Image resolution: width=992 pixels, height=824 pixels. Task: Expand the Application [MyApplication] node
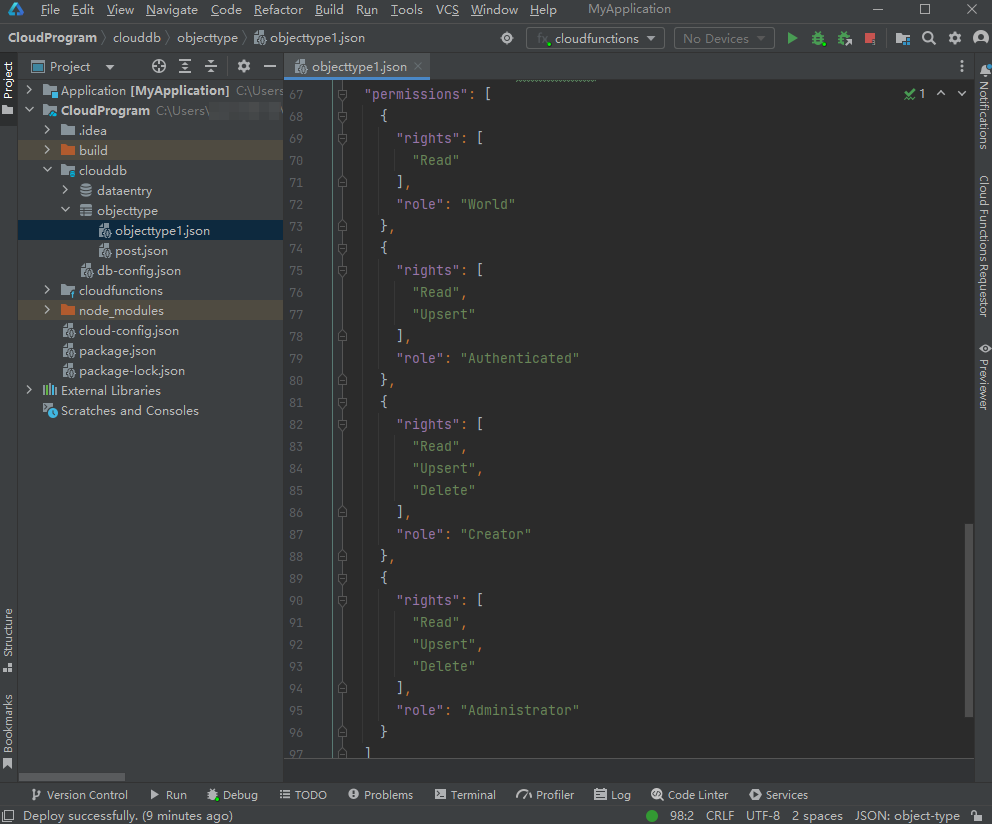click(29, 91)
